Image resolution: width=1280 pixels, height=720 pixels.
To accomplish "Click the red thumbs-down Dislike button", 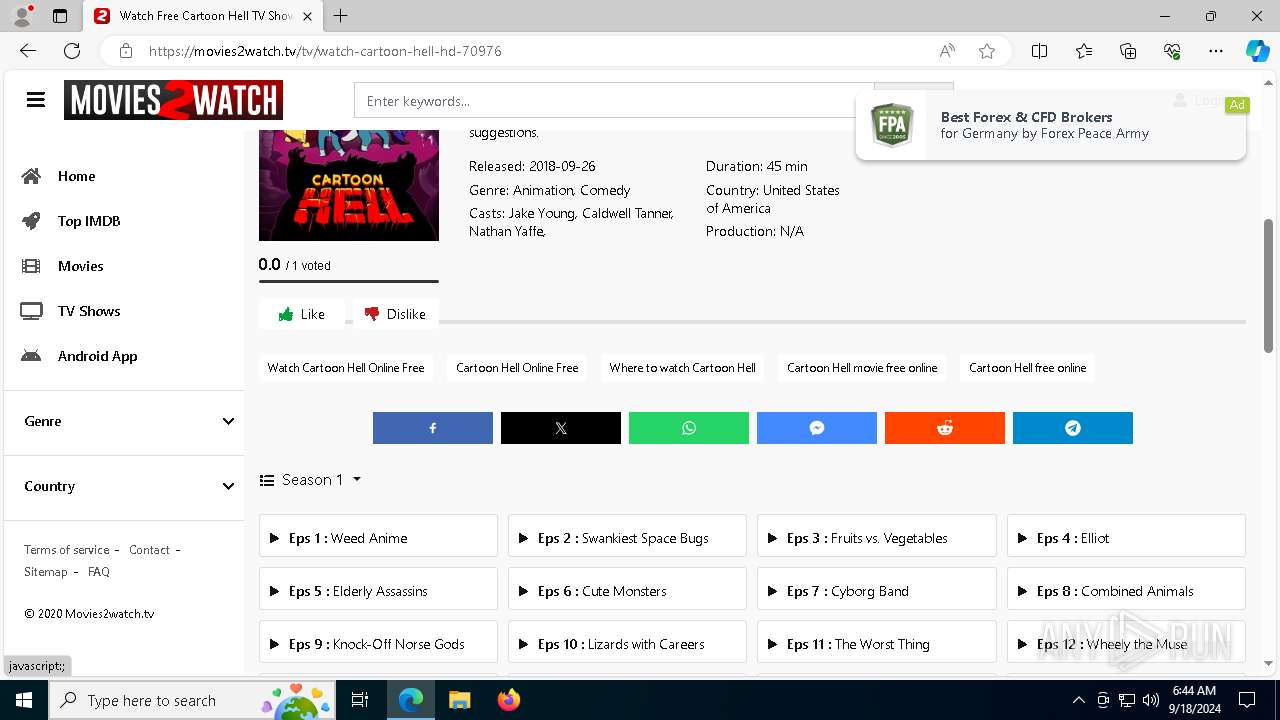I will pyautogui.click(x=395, y=314).
